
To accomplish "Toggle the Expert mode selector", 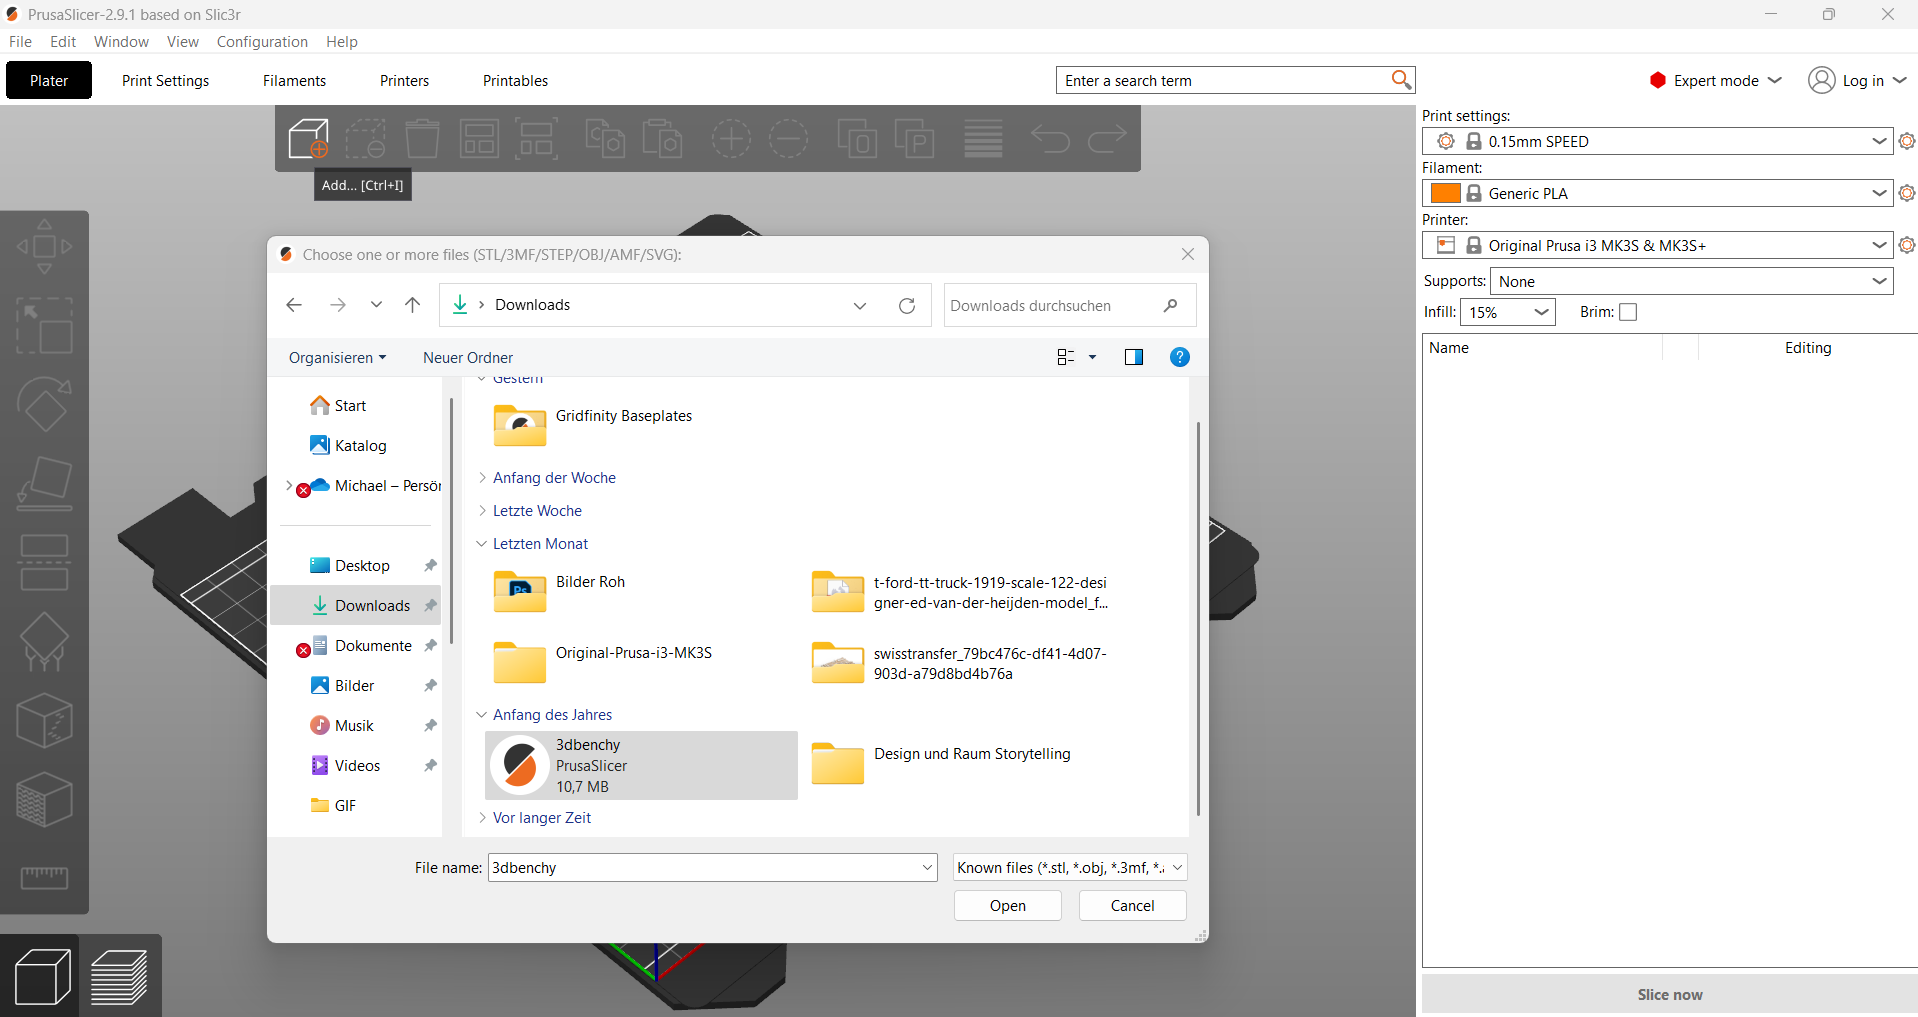I will (1716, 81).
